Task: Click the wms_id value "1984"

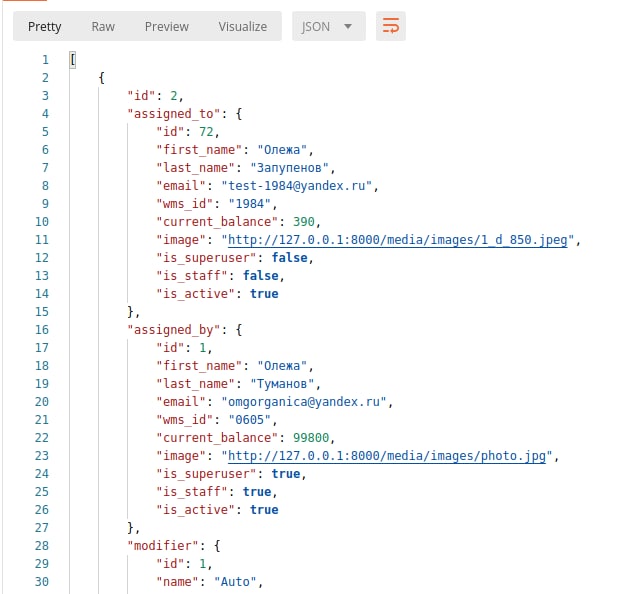Action: (249, 204)
